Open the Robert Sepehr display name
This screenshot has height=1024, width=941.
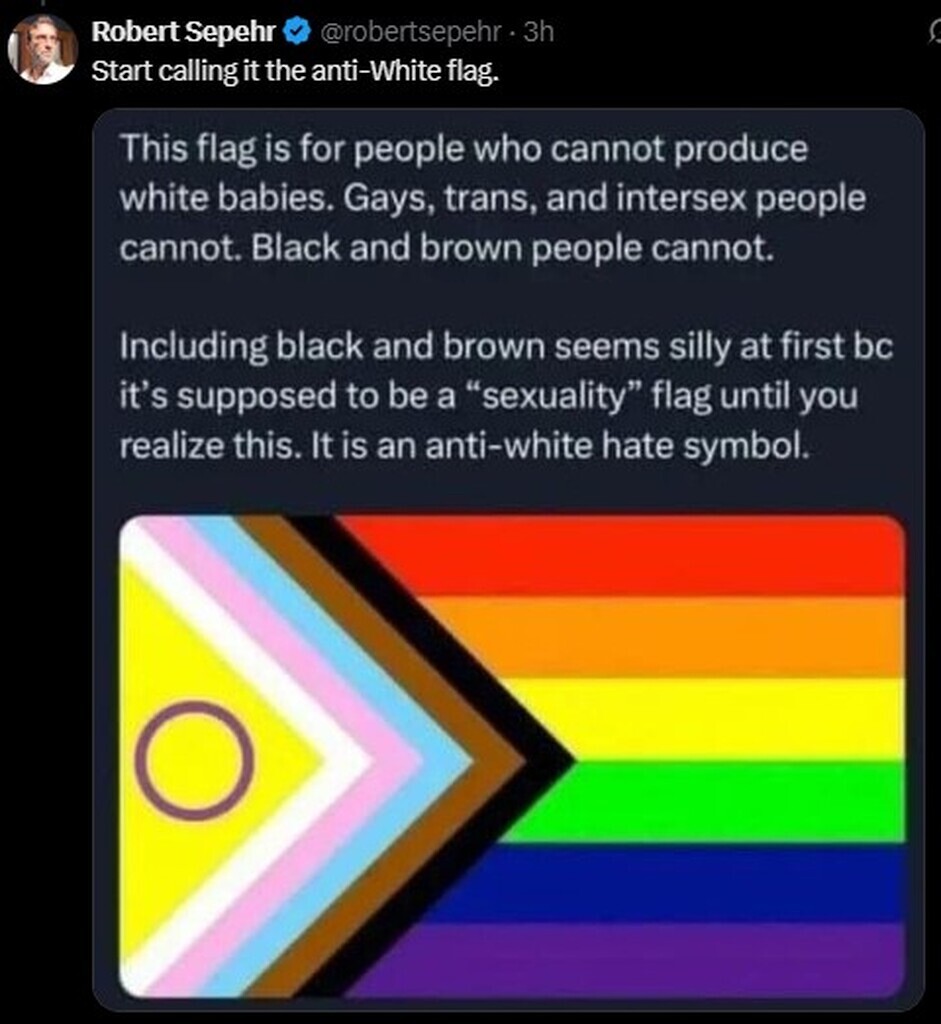click(185, 33)
